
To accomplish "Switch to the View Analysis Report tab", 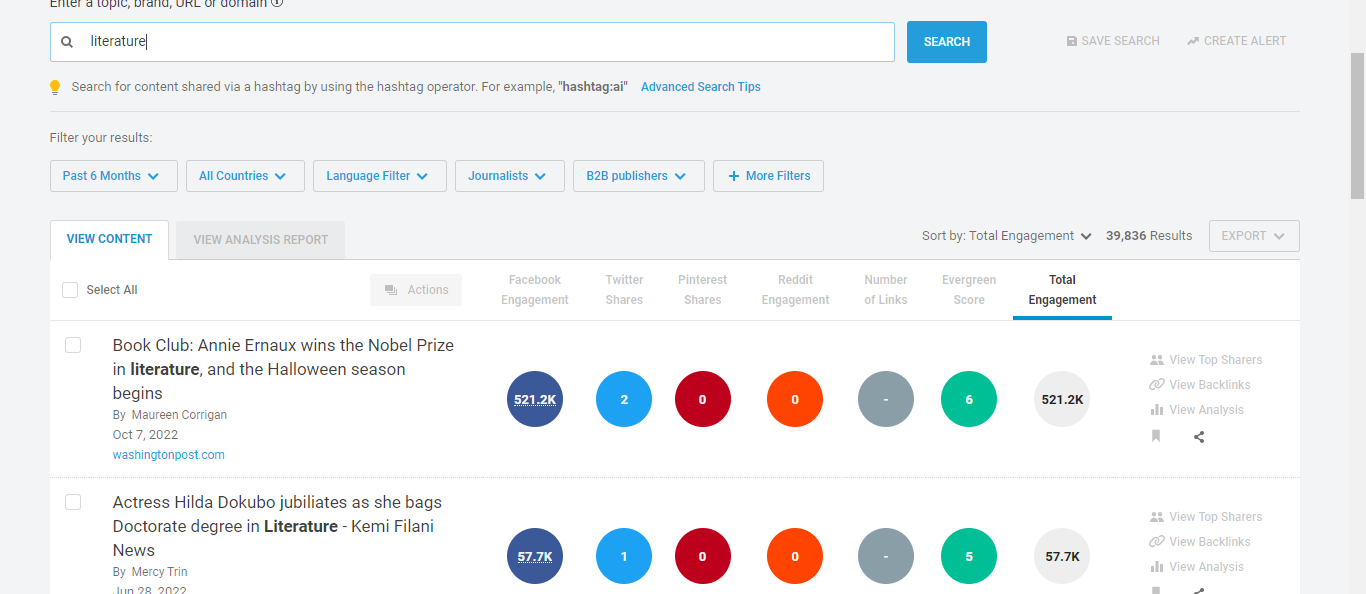I will (259, 239).
